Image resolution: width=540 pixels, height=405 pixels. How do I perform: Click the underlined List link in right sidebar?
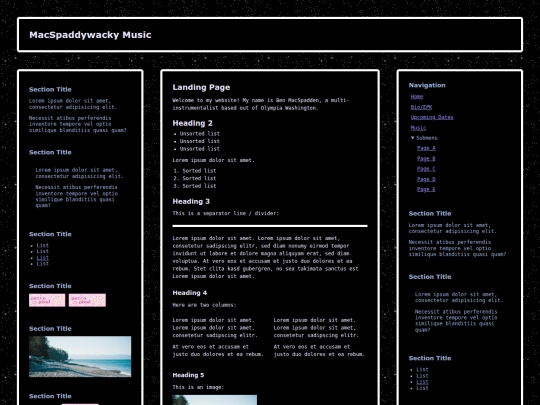pyautogui.click(x=422, y=382)
